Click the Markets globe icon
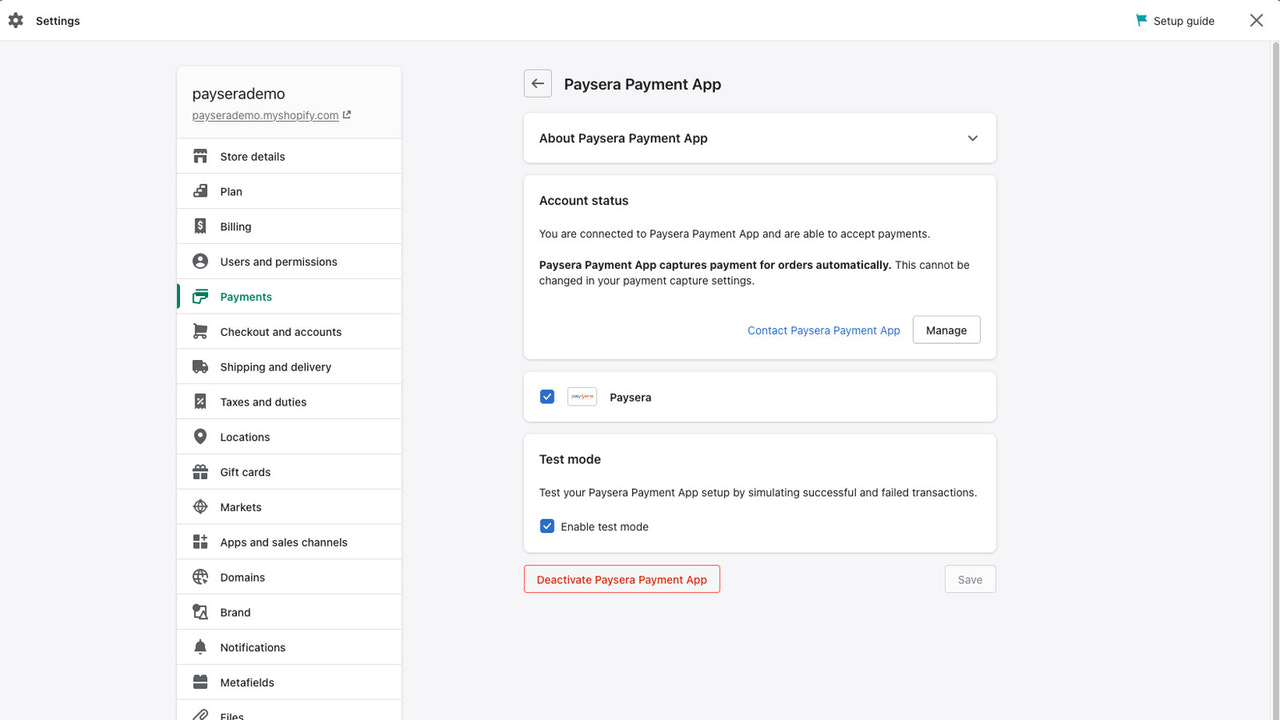Screen dimensions: 1280x720 (200, 506)
